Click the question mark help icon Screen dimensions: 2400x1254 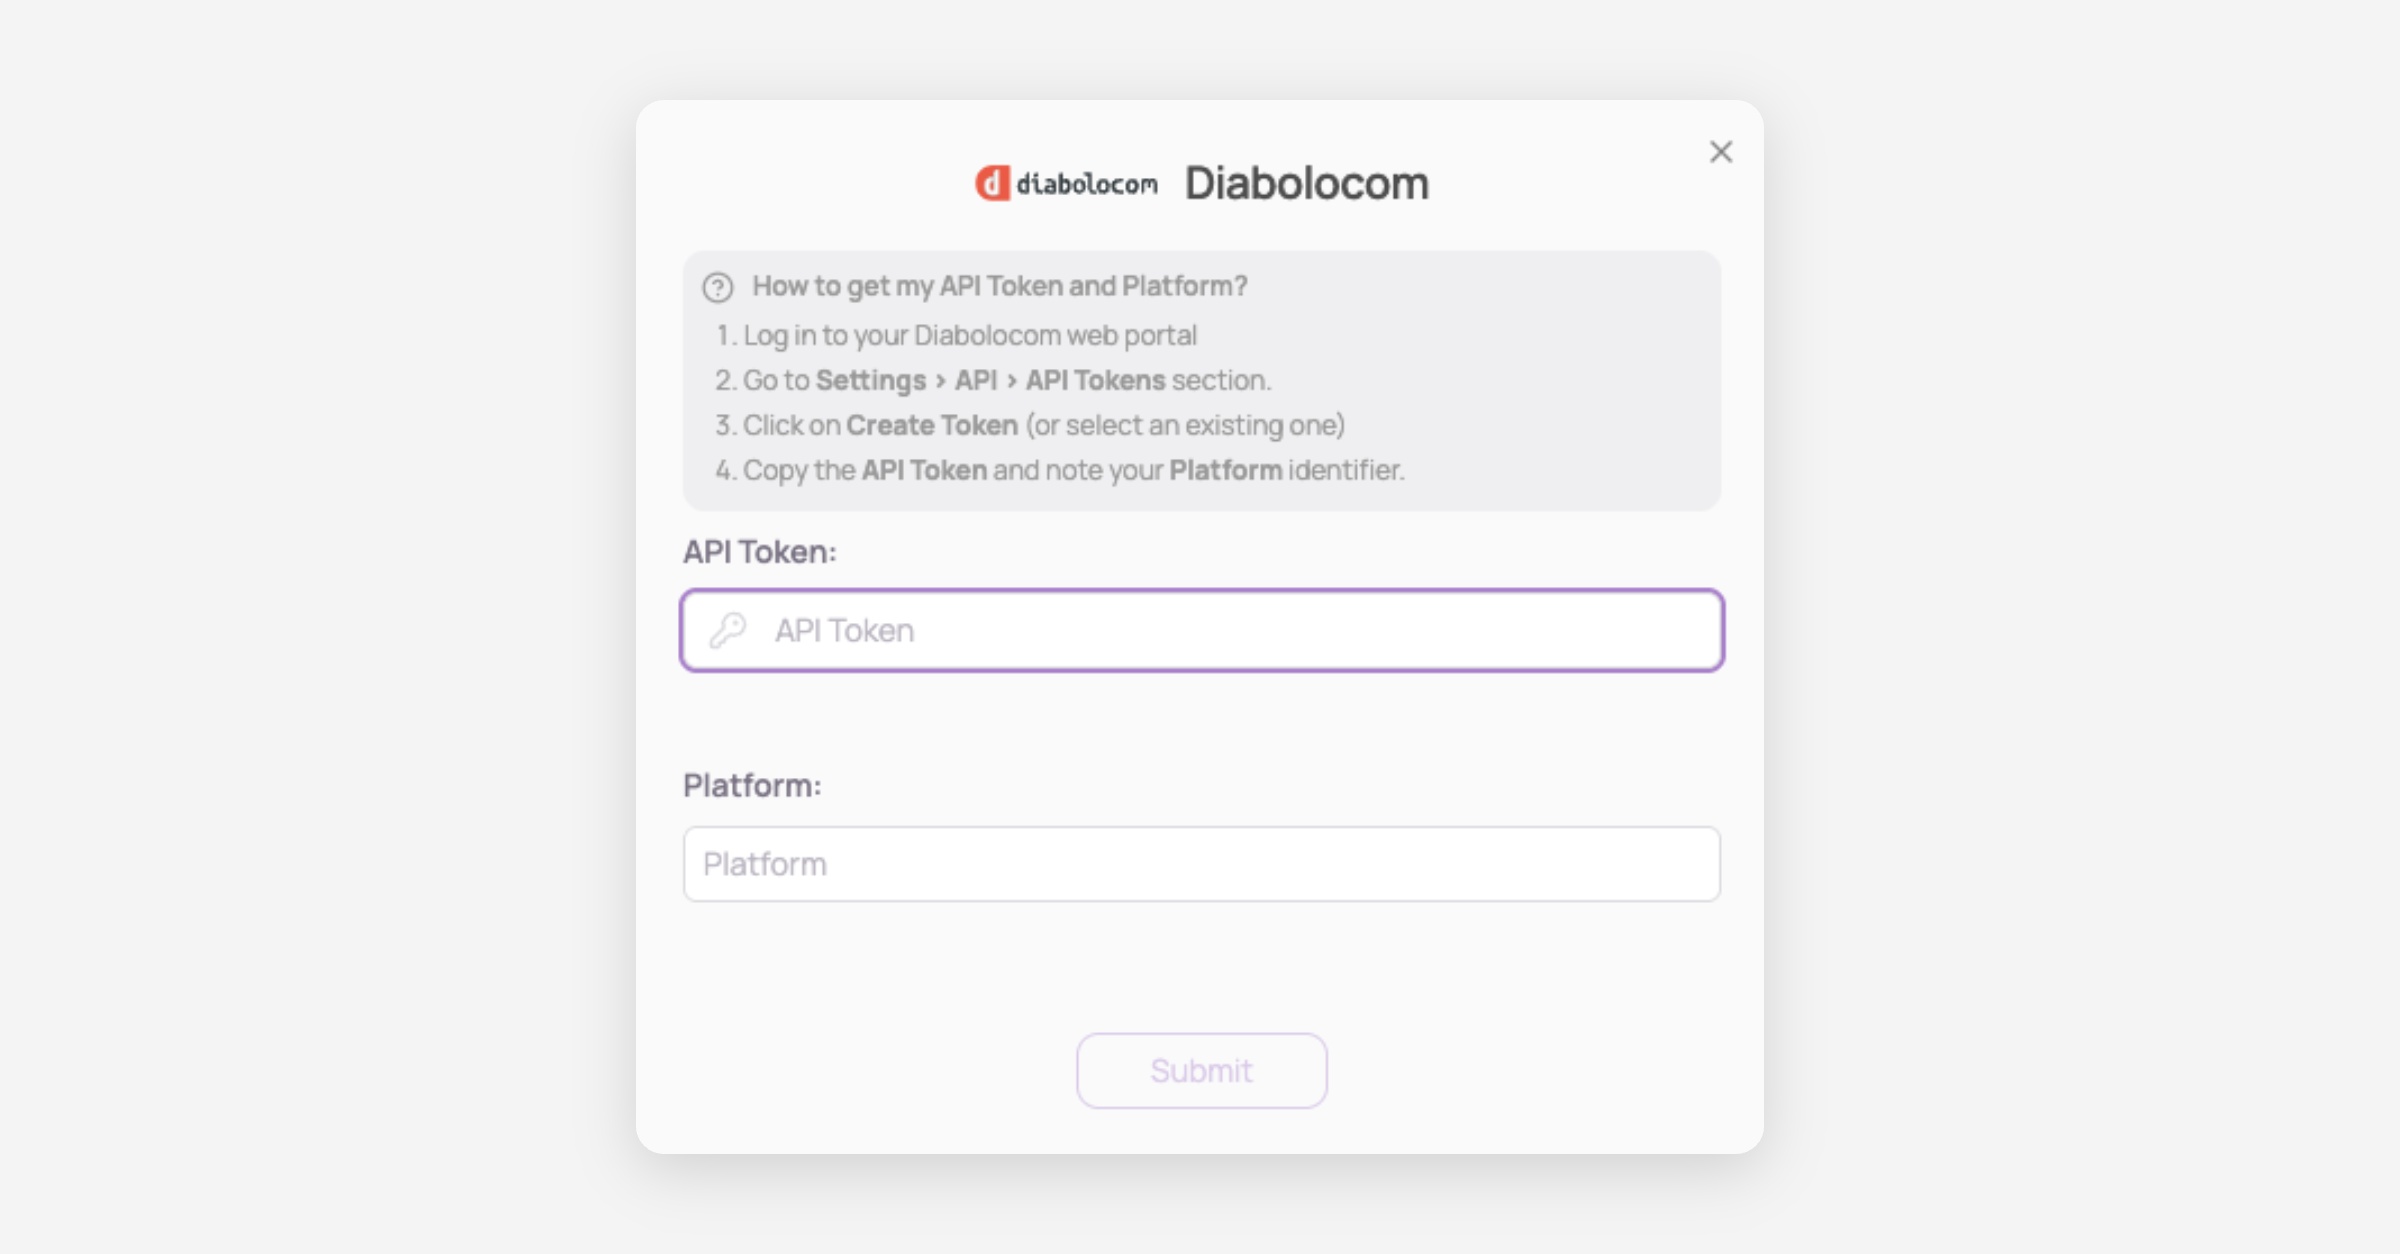[x=717, y=288]
